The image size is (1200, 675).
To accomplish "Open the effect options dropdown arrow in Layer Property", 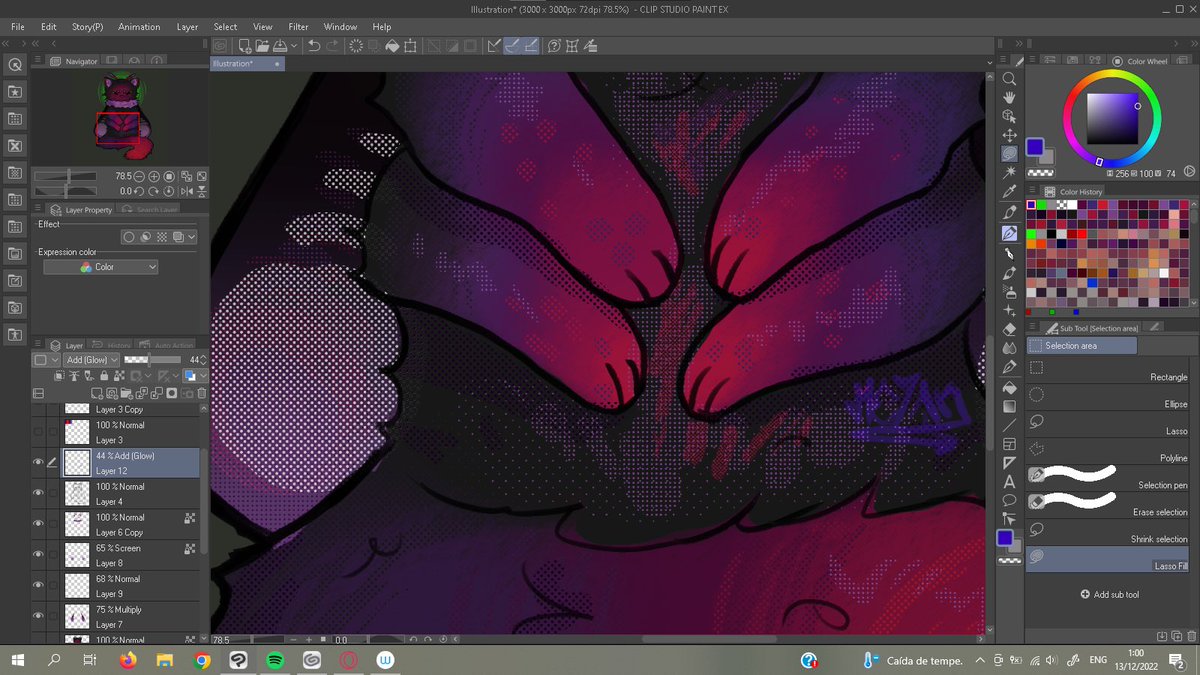I will (x=191, y=237).
